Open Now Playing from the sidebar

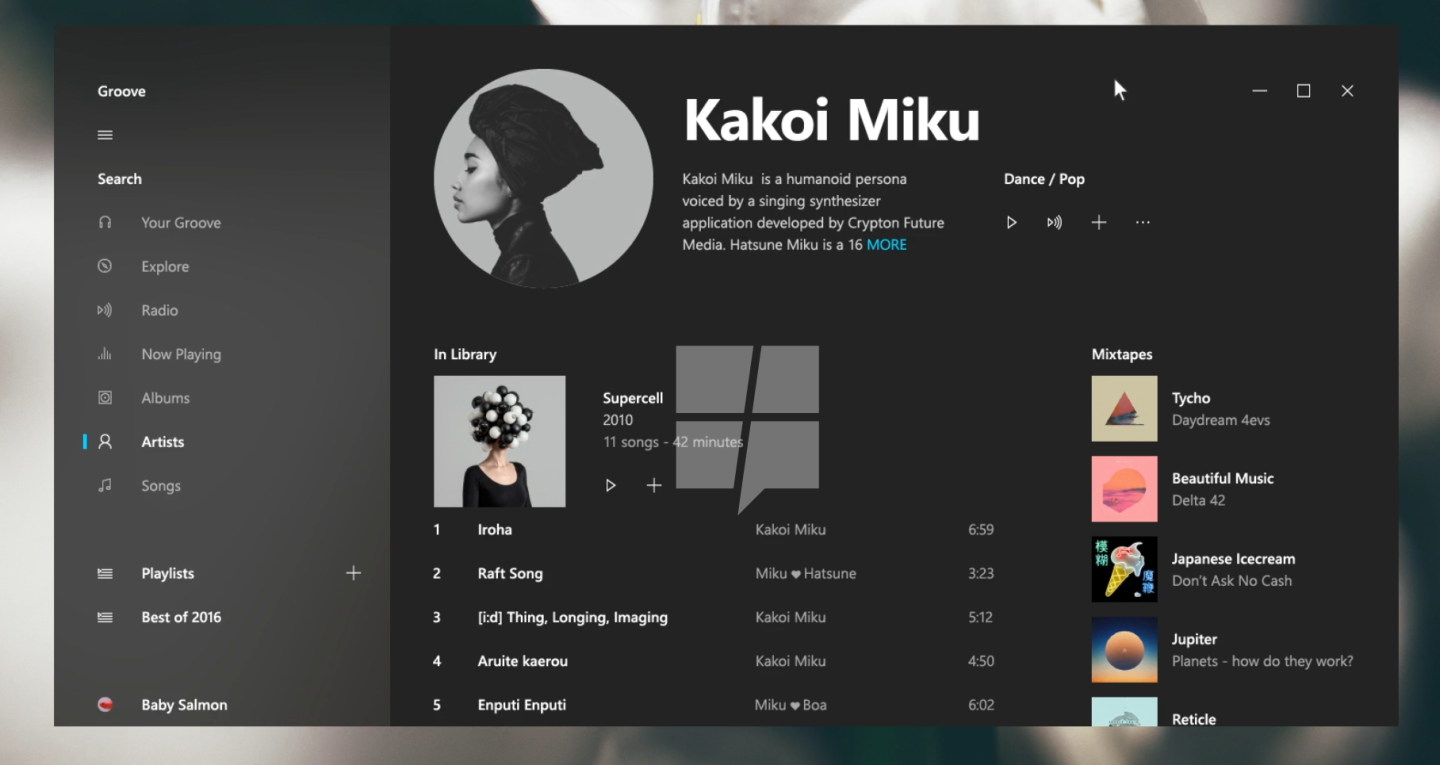pos(105,354)
